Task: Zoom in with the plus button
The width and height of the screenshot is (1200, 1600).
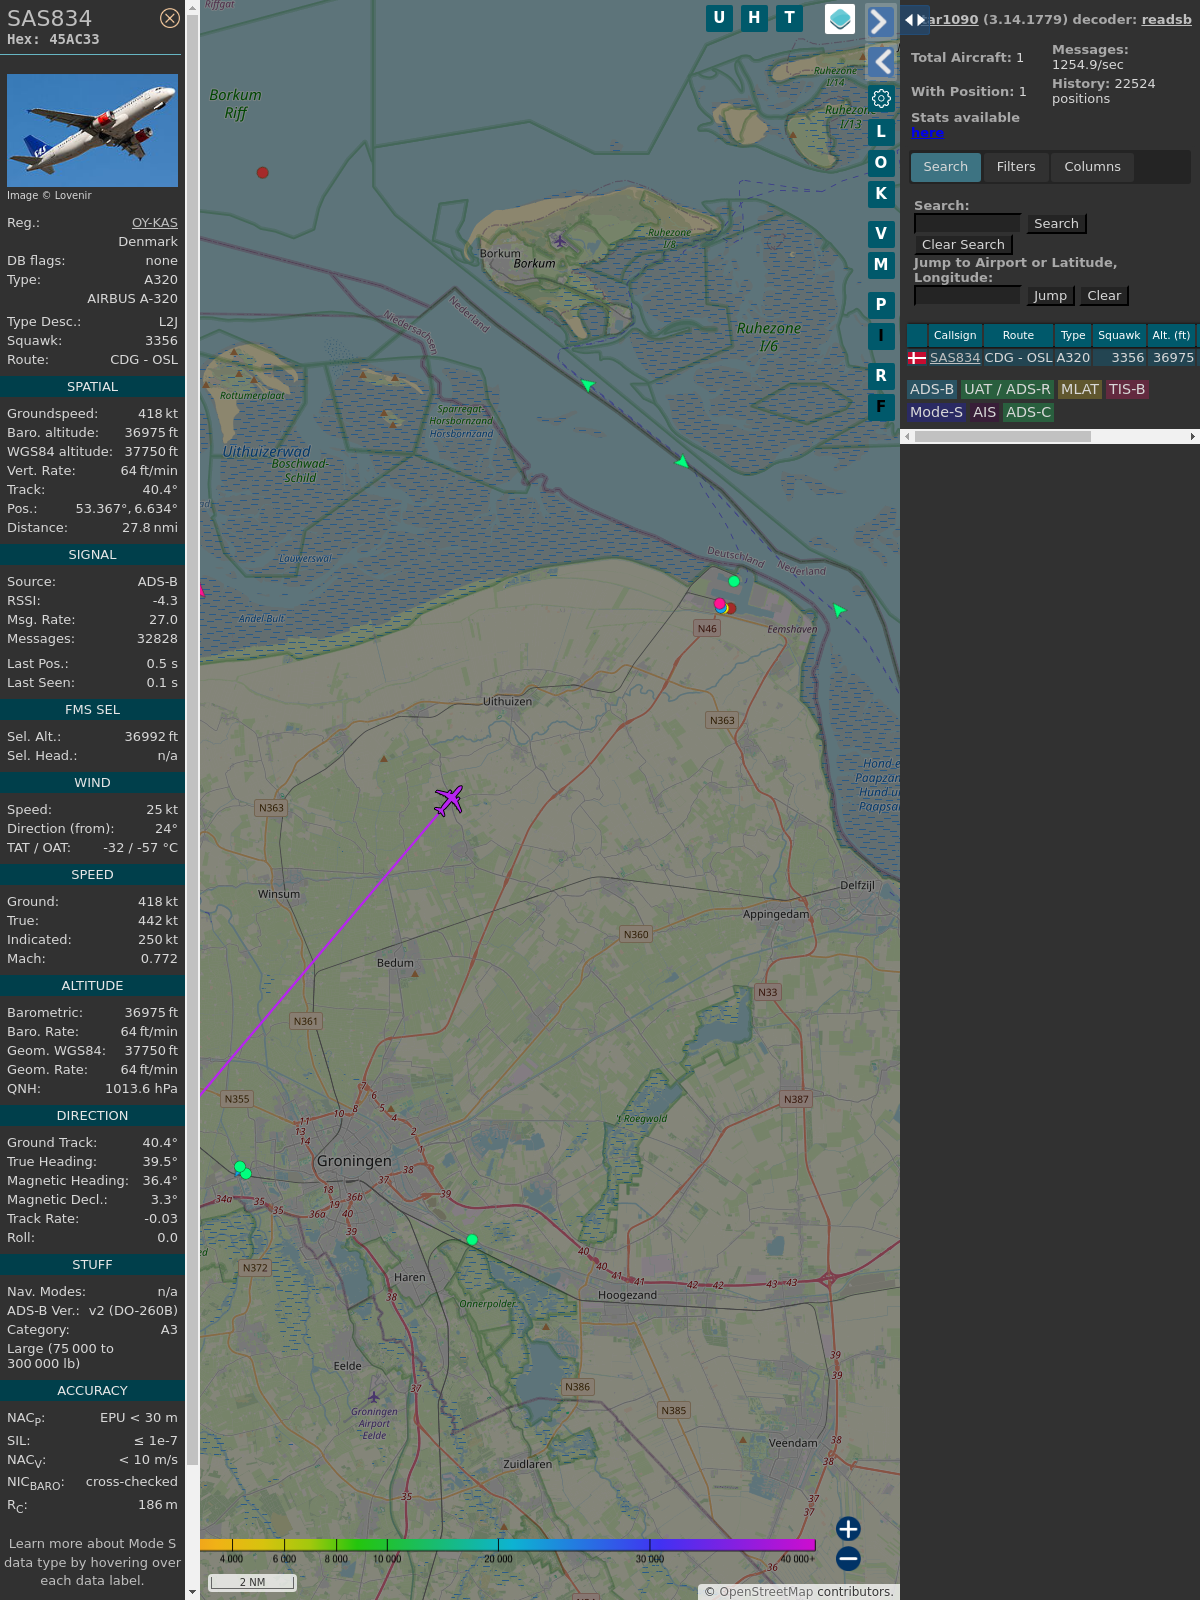Action: [x=848, y=1529]
